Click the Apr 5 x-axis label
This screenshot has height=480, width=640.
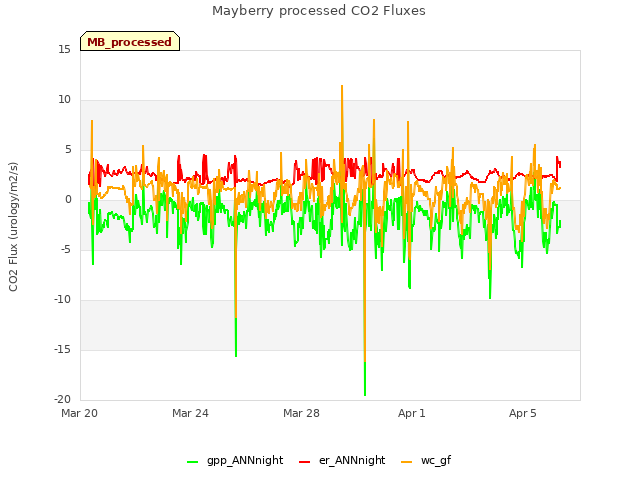tap(522, 413)
